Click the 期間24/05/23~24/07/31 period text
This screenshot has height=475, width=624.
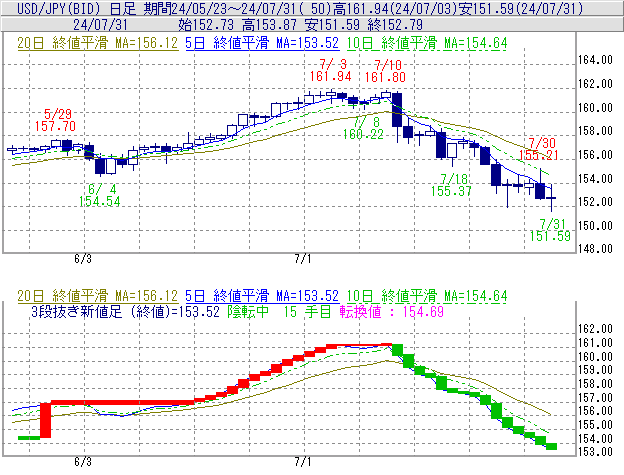(223, 8)
